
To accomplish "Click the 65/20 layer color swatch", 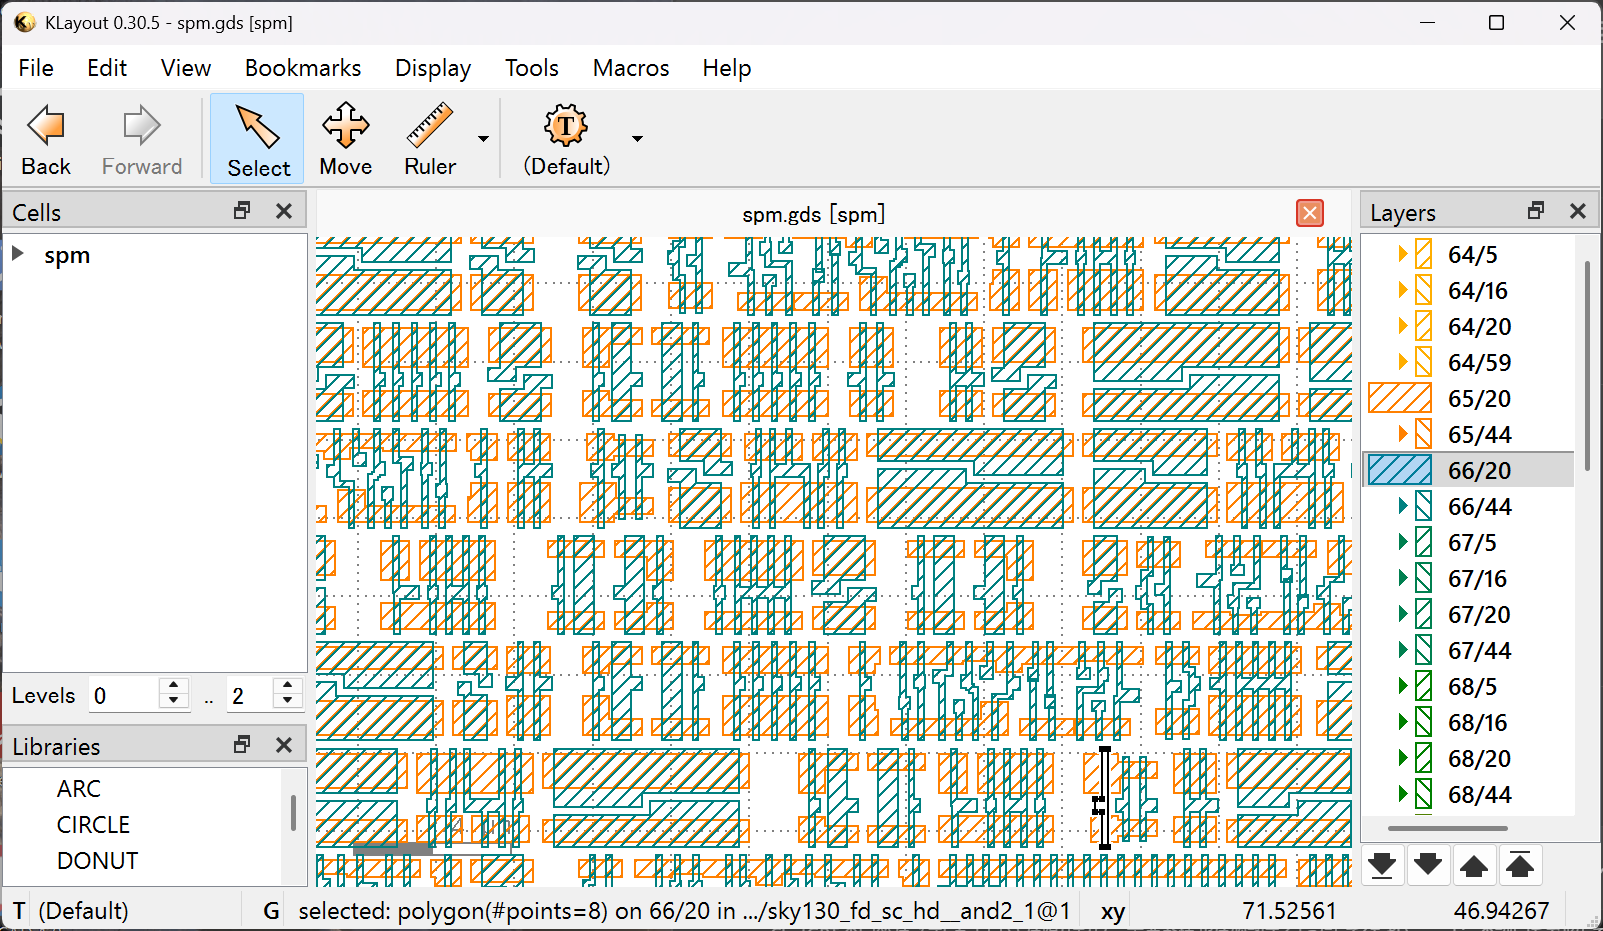I will pyautogui.click(x=1400, y=398).
